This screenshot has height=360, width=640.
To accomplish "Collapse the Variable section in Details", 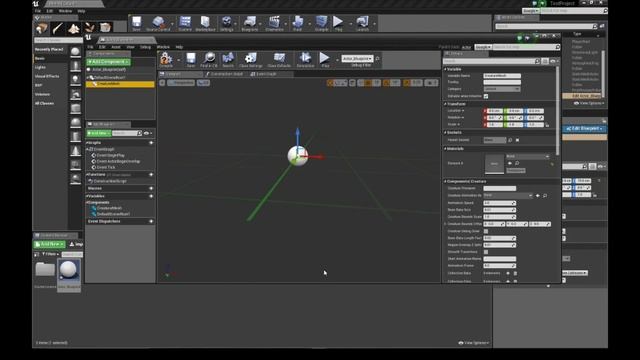I will (445, 69).
